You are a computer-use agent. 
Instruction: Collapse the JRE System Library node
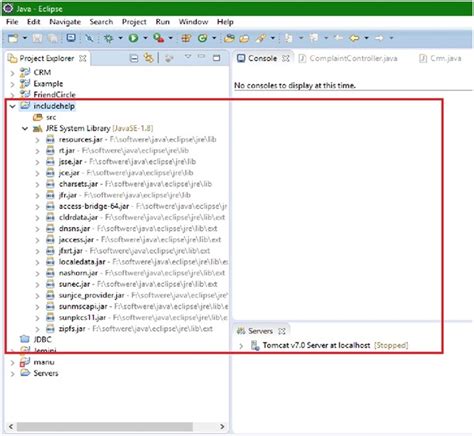[25, 129]
